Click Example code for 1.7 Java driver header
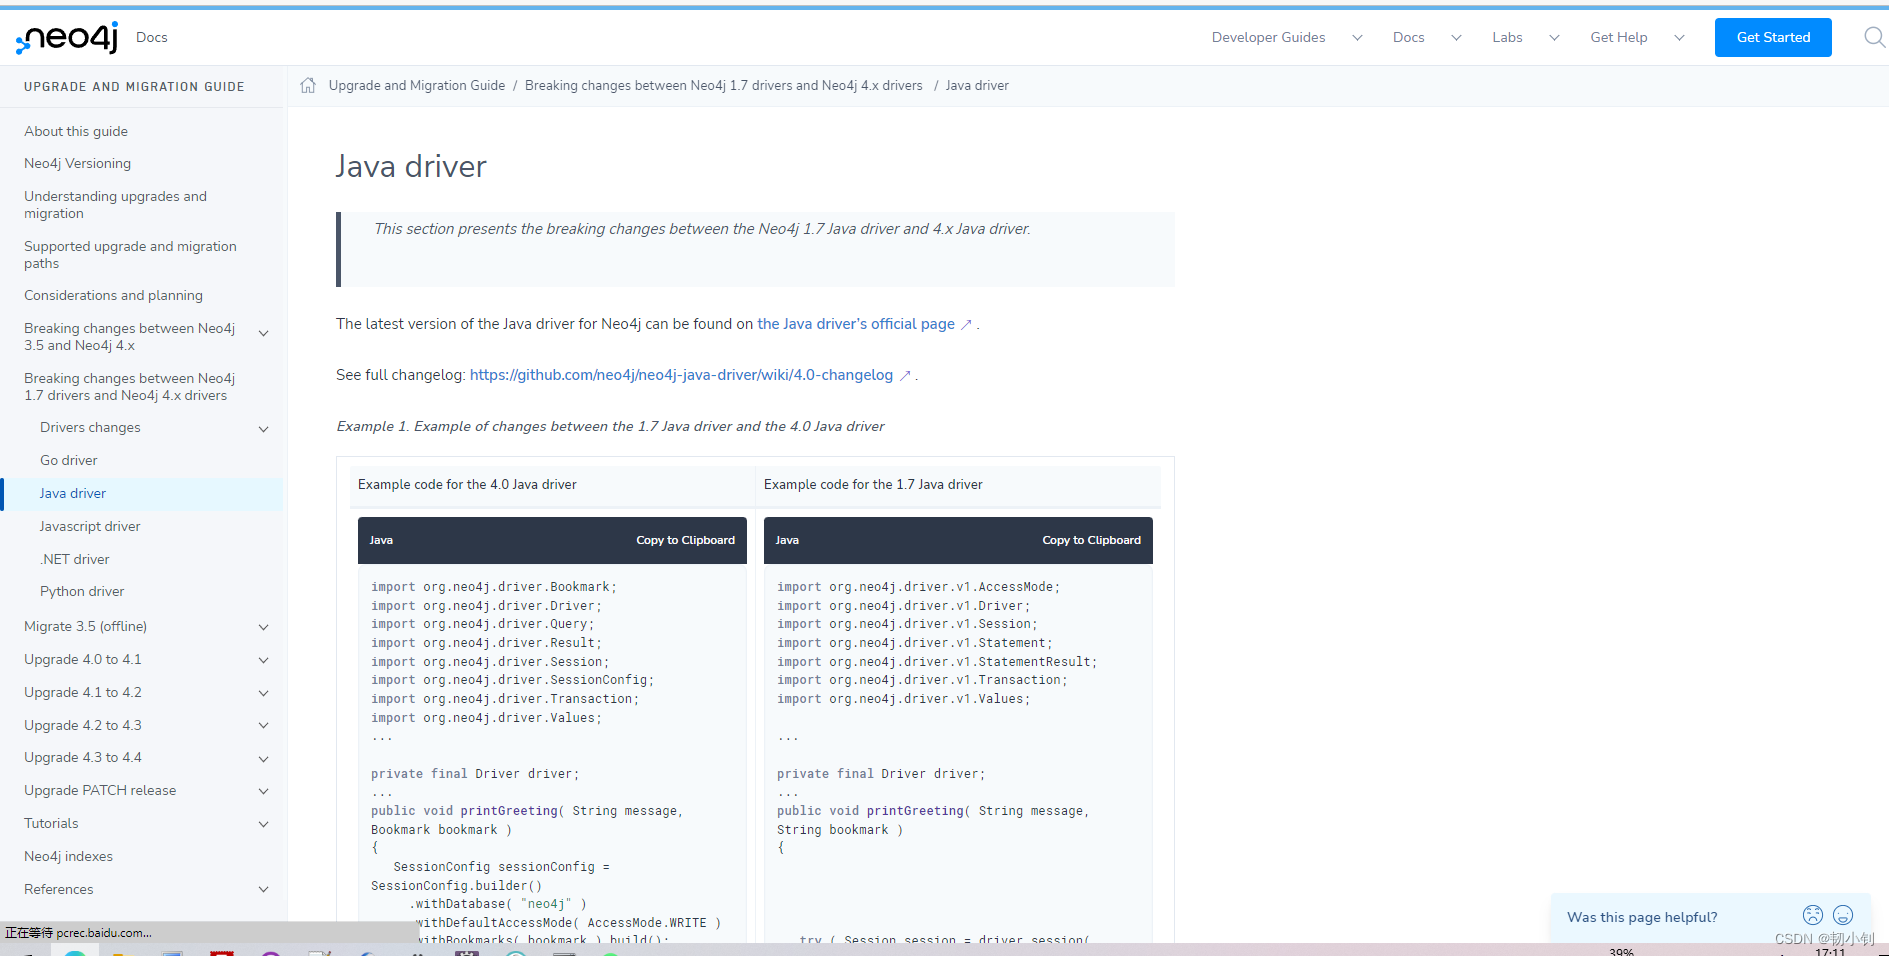 873,484
